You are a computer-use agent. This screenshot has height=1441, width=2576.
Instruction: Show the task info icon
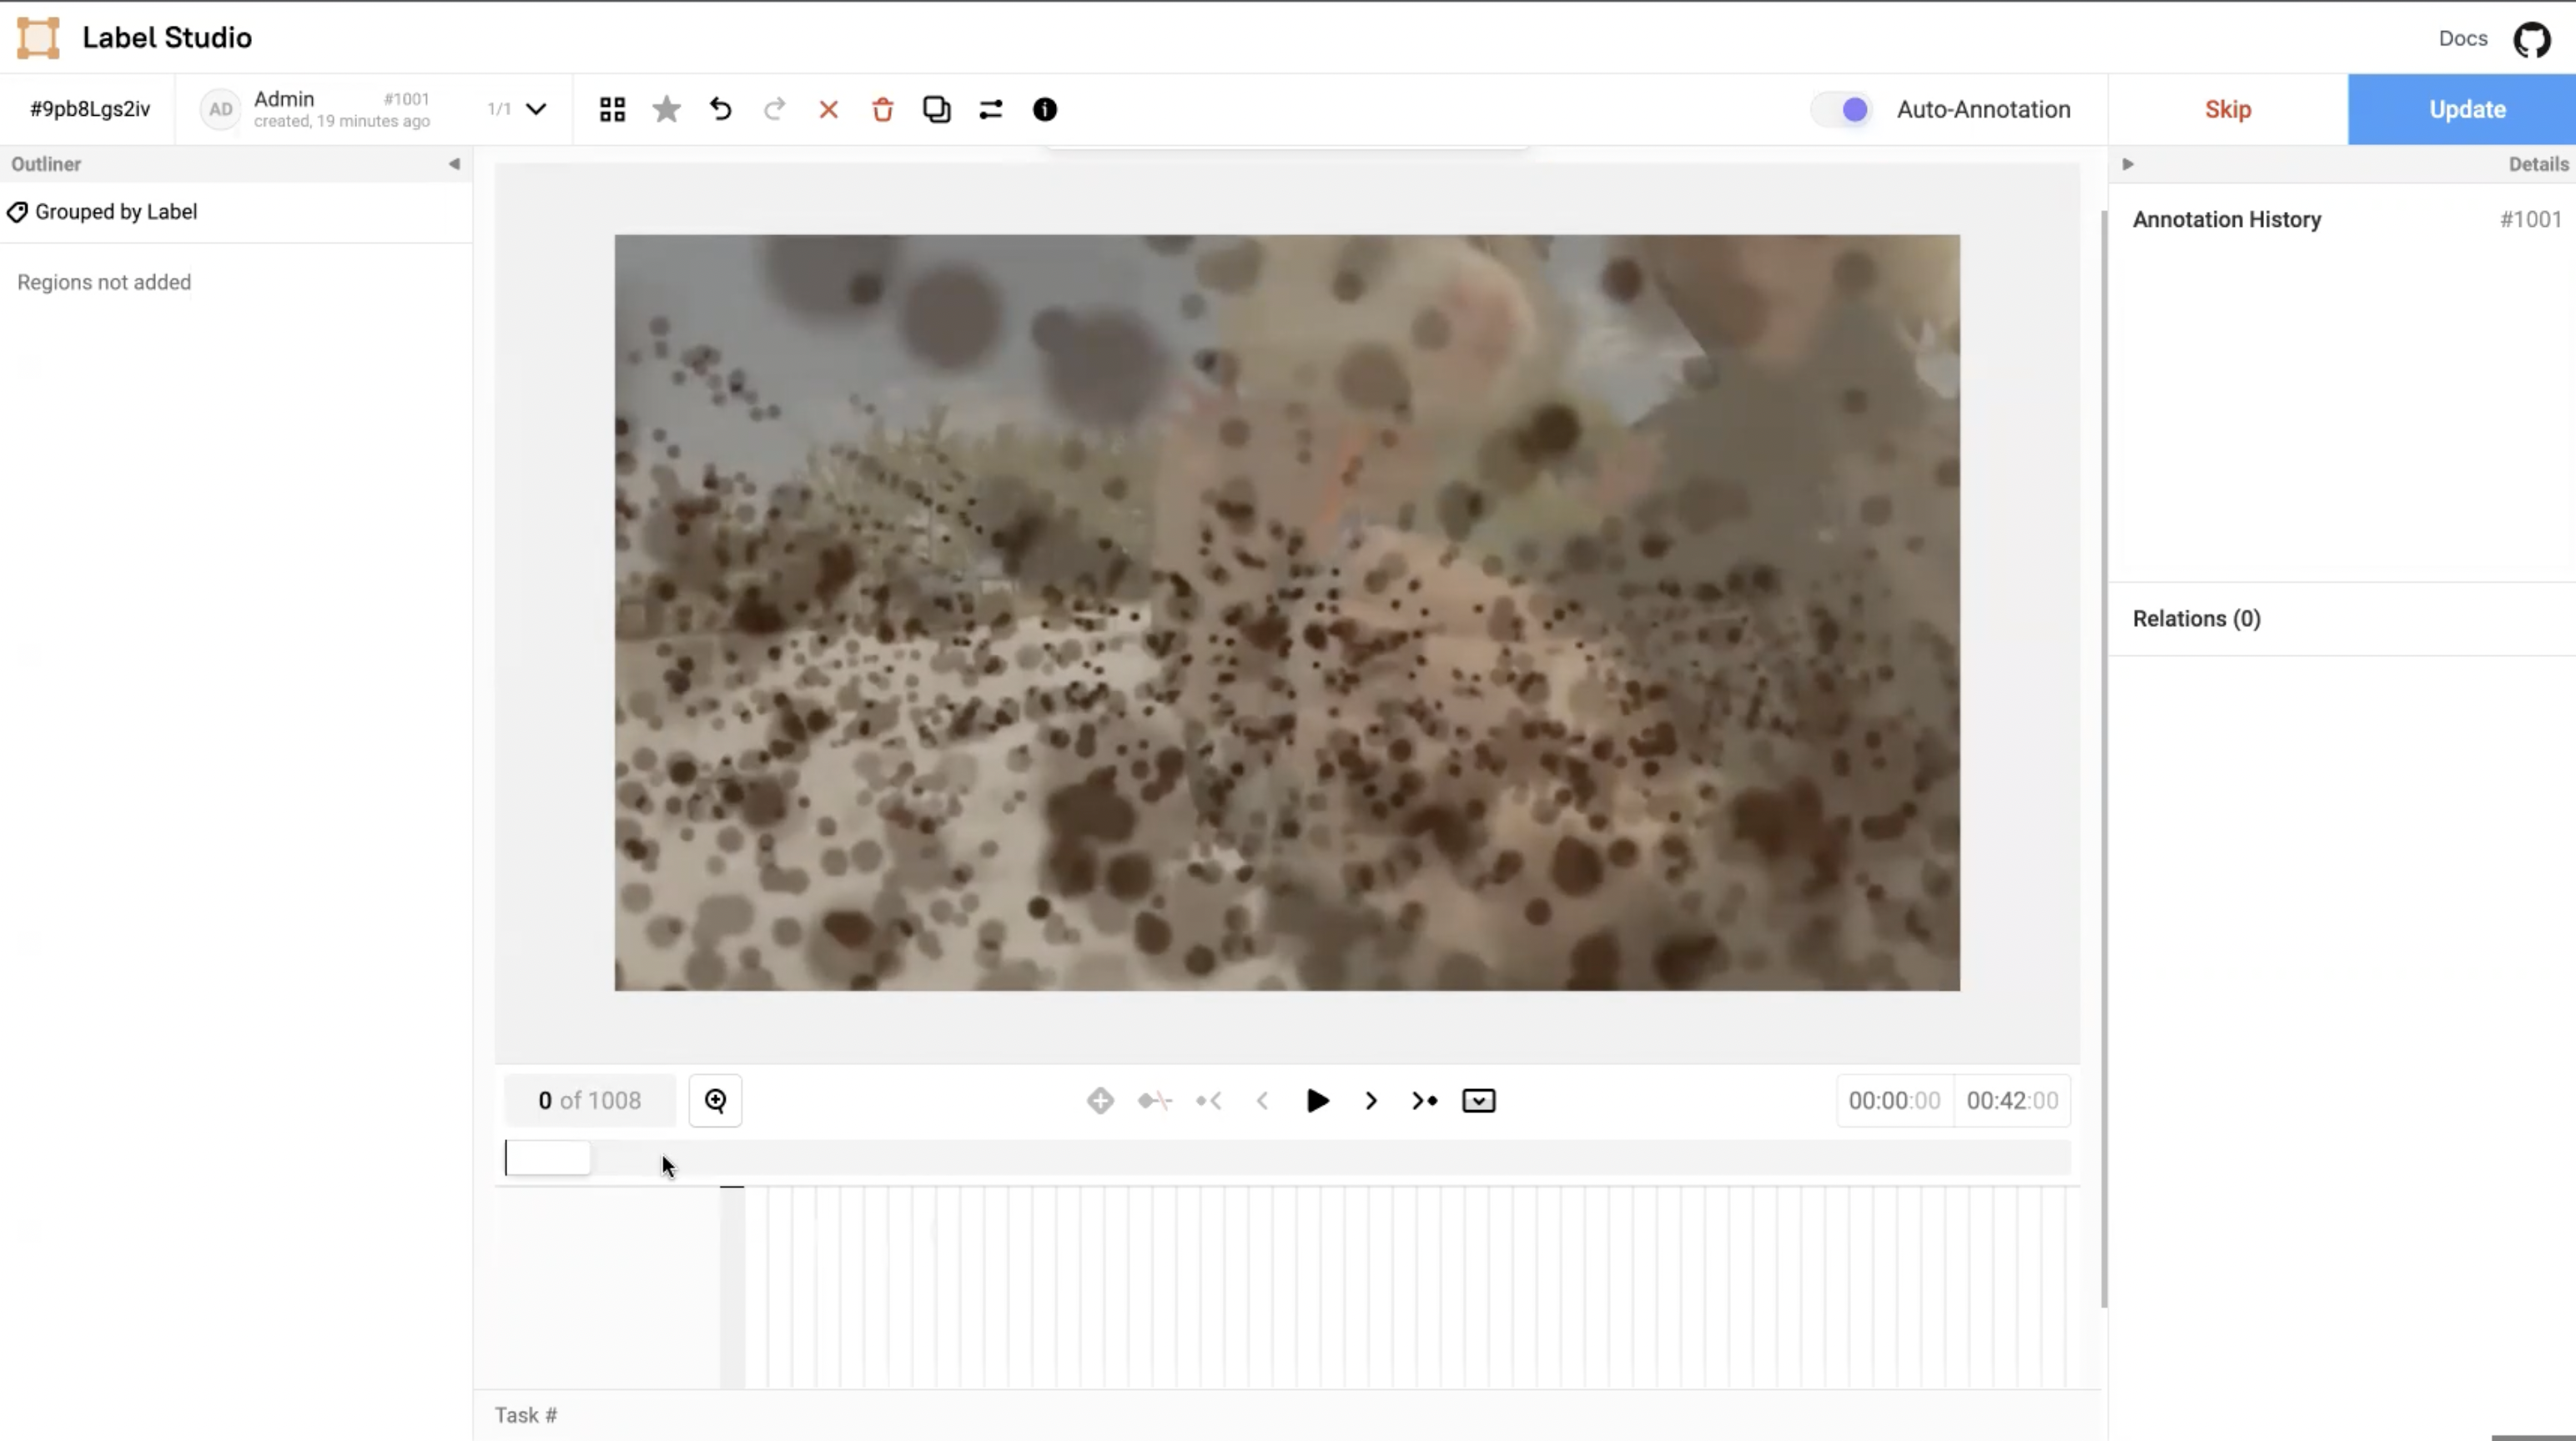[1044, 109]
